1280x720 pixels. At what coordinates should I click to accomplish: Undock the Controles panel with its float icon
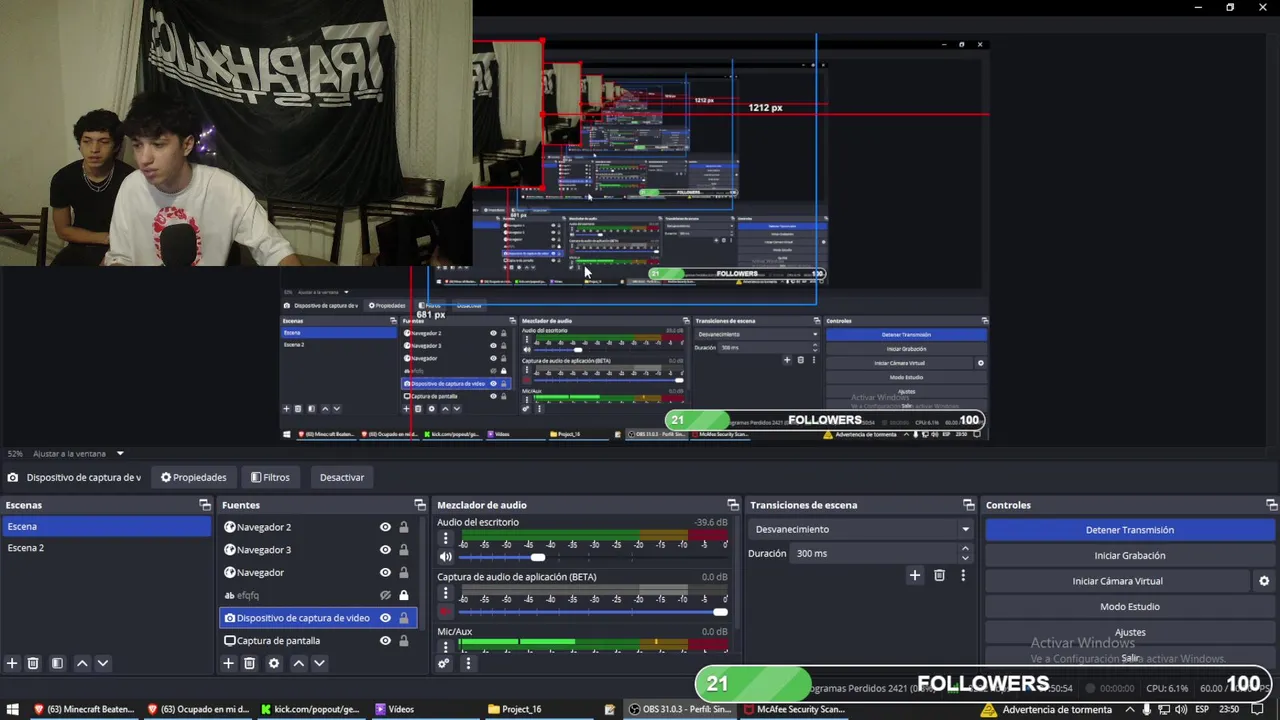tap(1271, 505)
